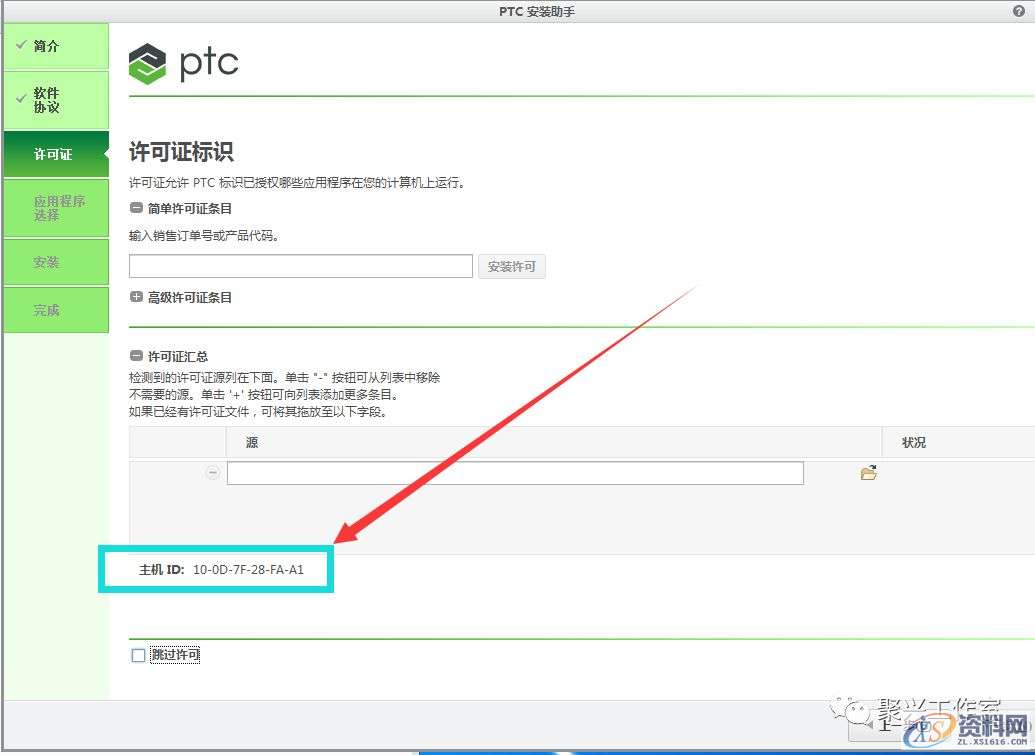Screen dimensions: 1035x755
Task: Click checkmark icon beside 软件协议 step
Action: click(x=20, y=98)
